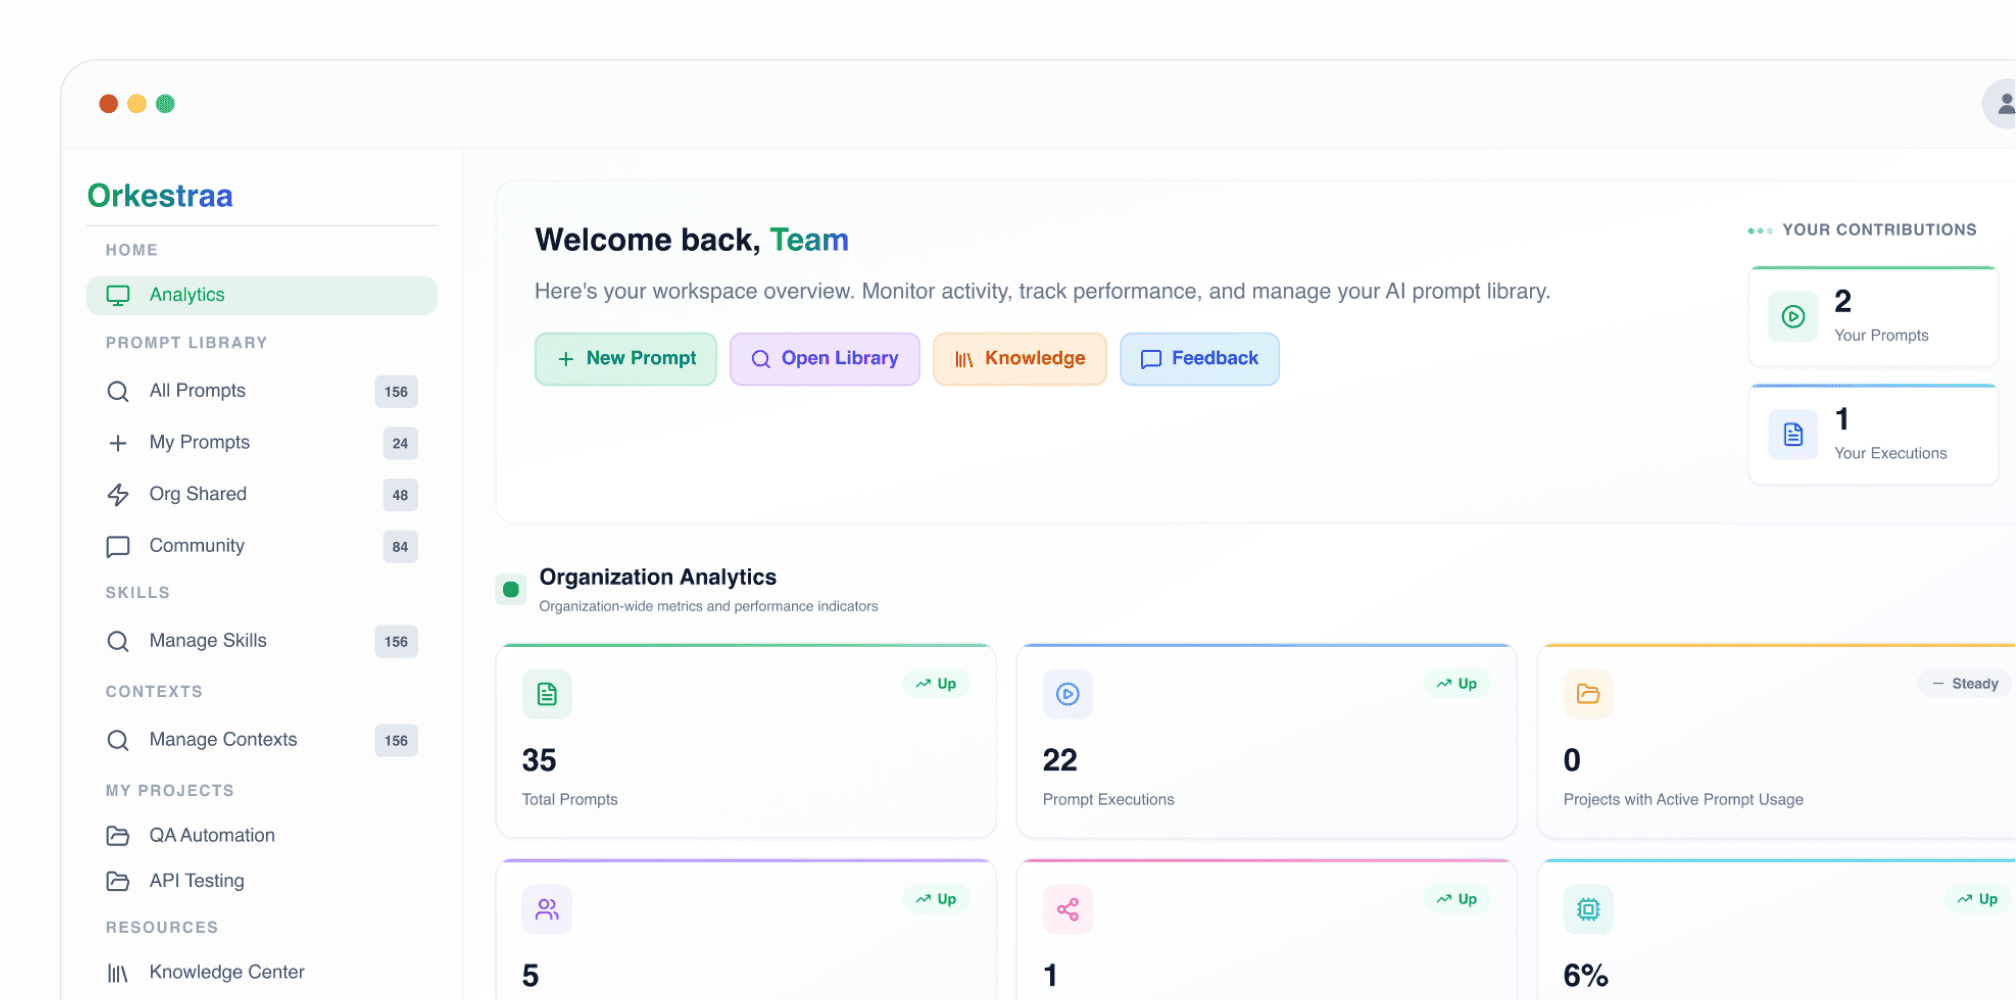Open Org Shared prompts
The width and height of the screenshot is (2016, 1000).
[261, 494]
